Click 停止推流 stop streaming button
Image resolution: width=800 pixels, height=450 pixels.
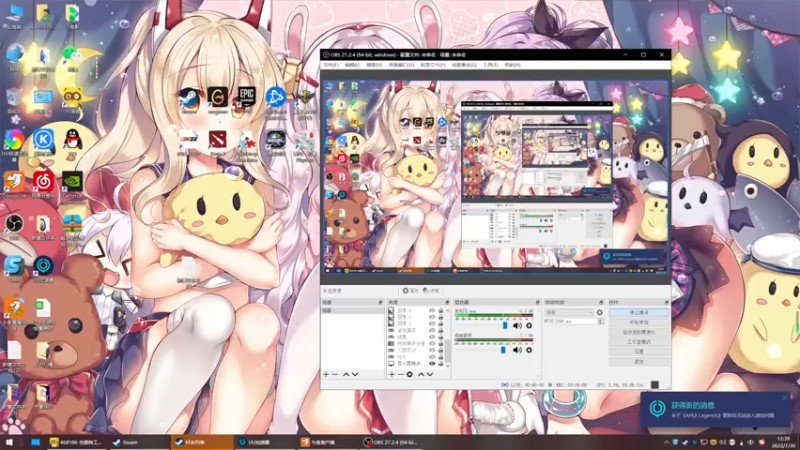pyautogui.click(x=639, y=312)
